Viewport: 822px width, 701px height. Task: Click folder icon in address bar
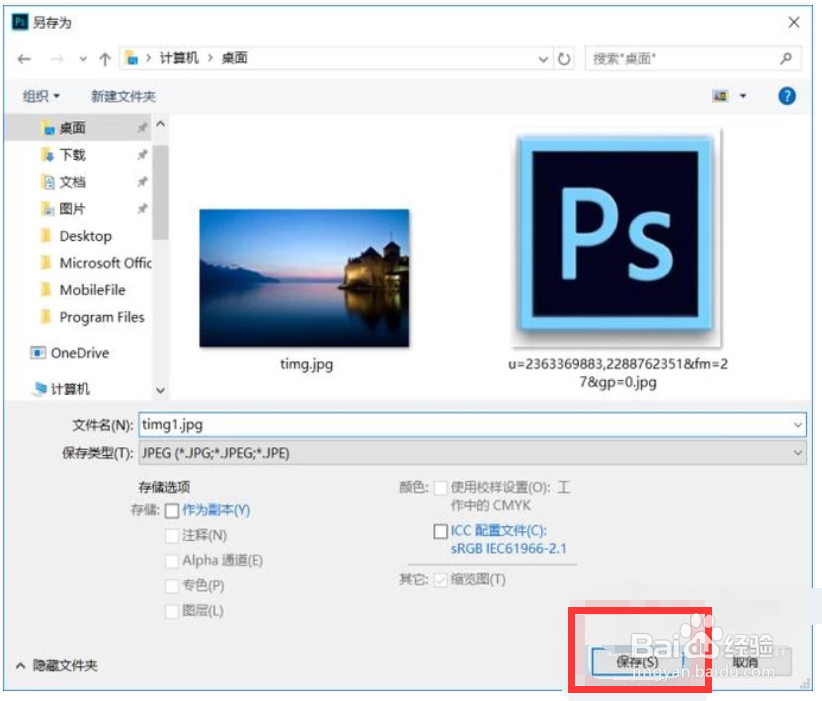click(x=132, y=58)
